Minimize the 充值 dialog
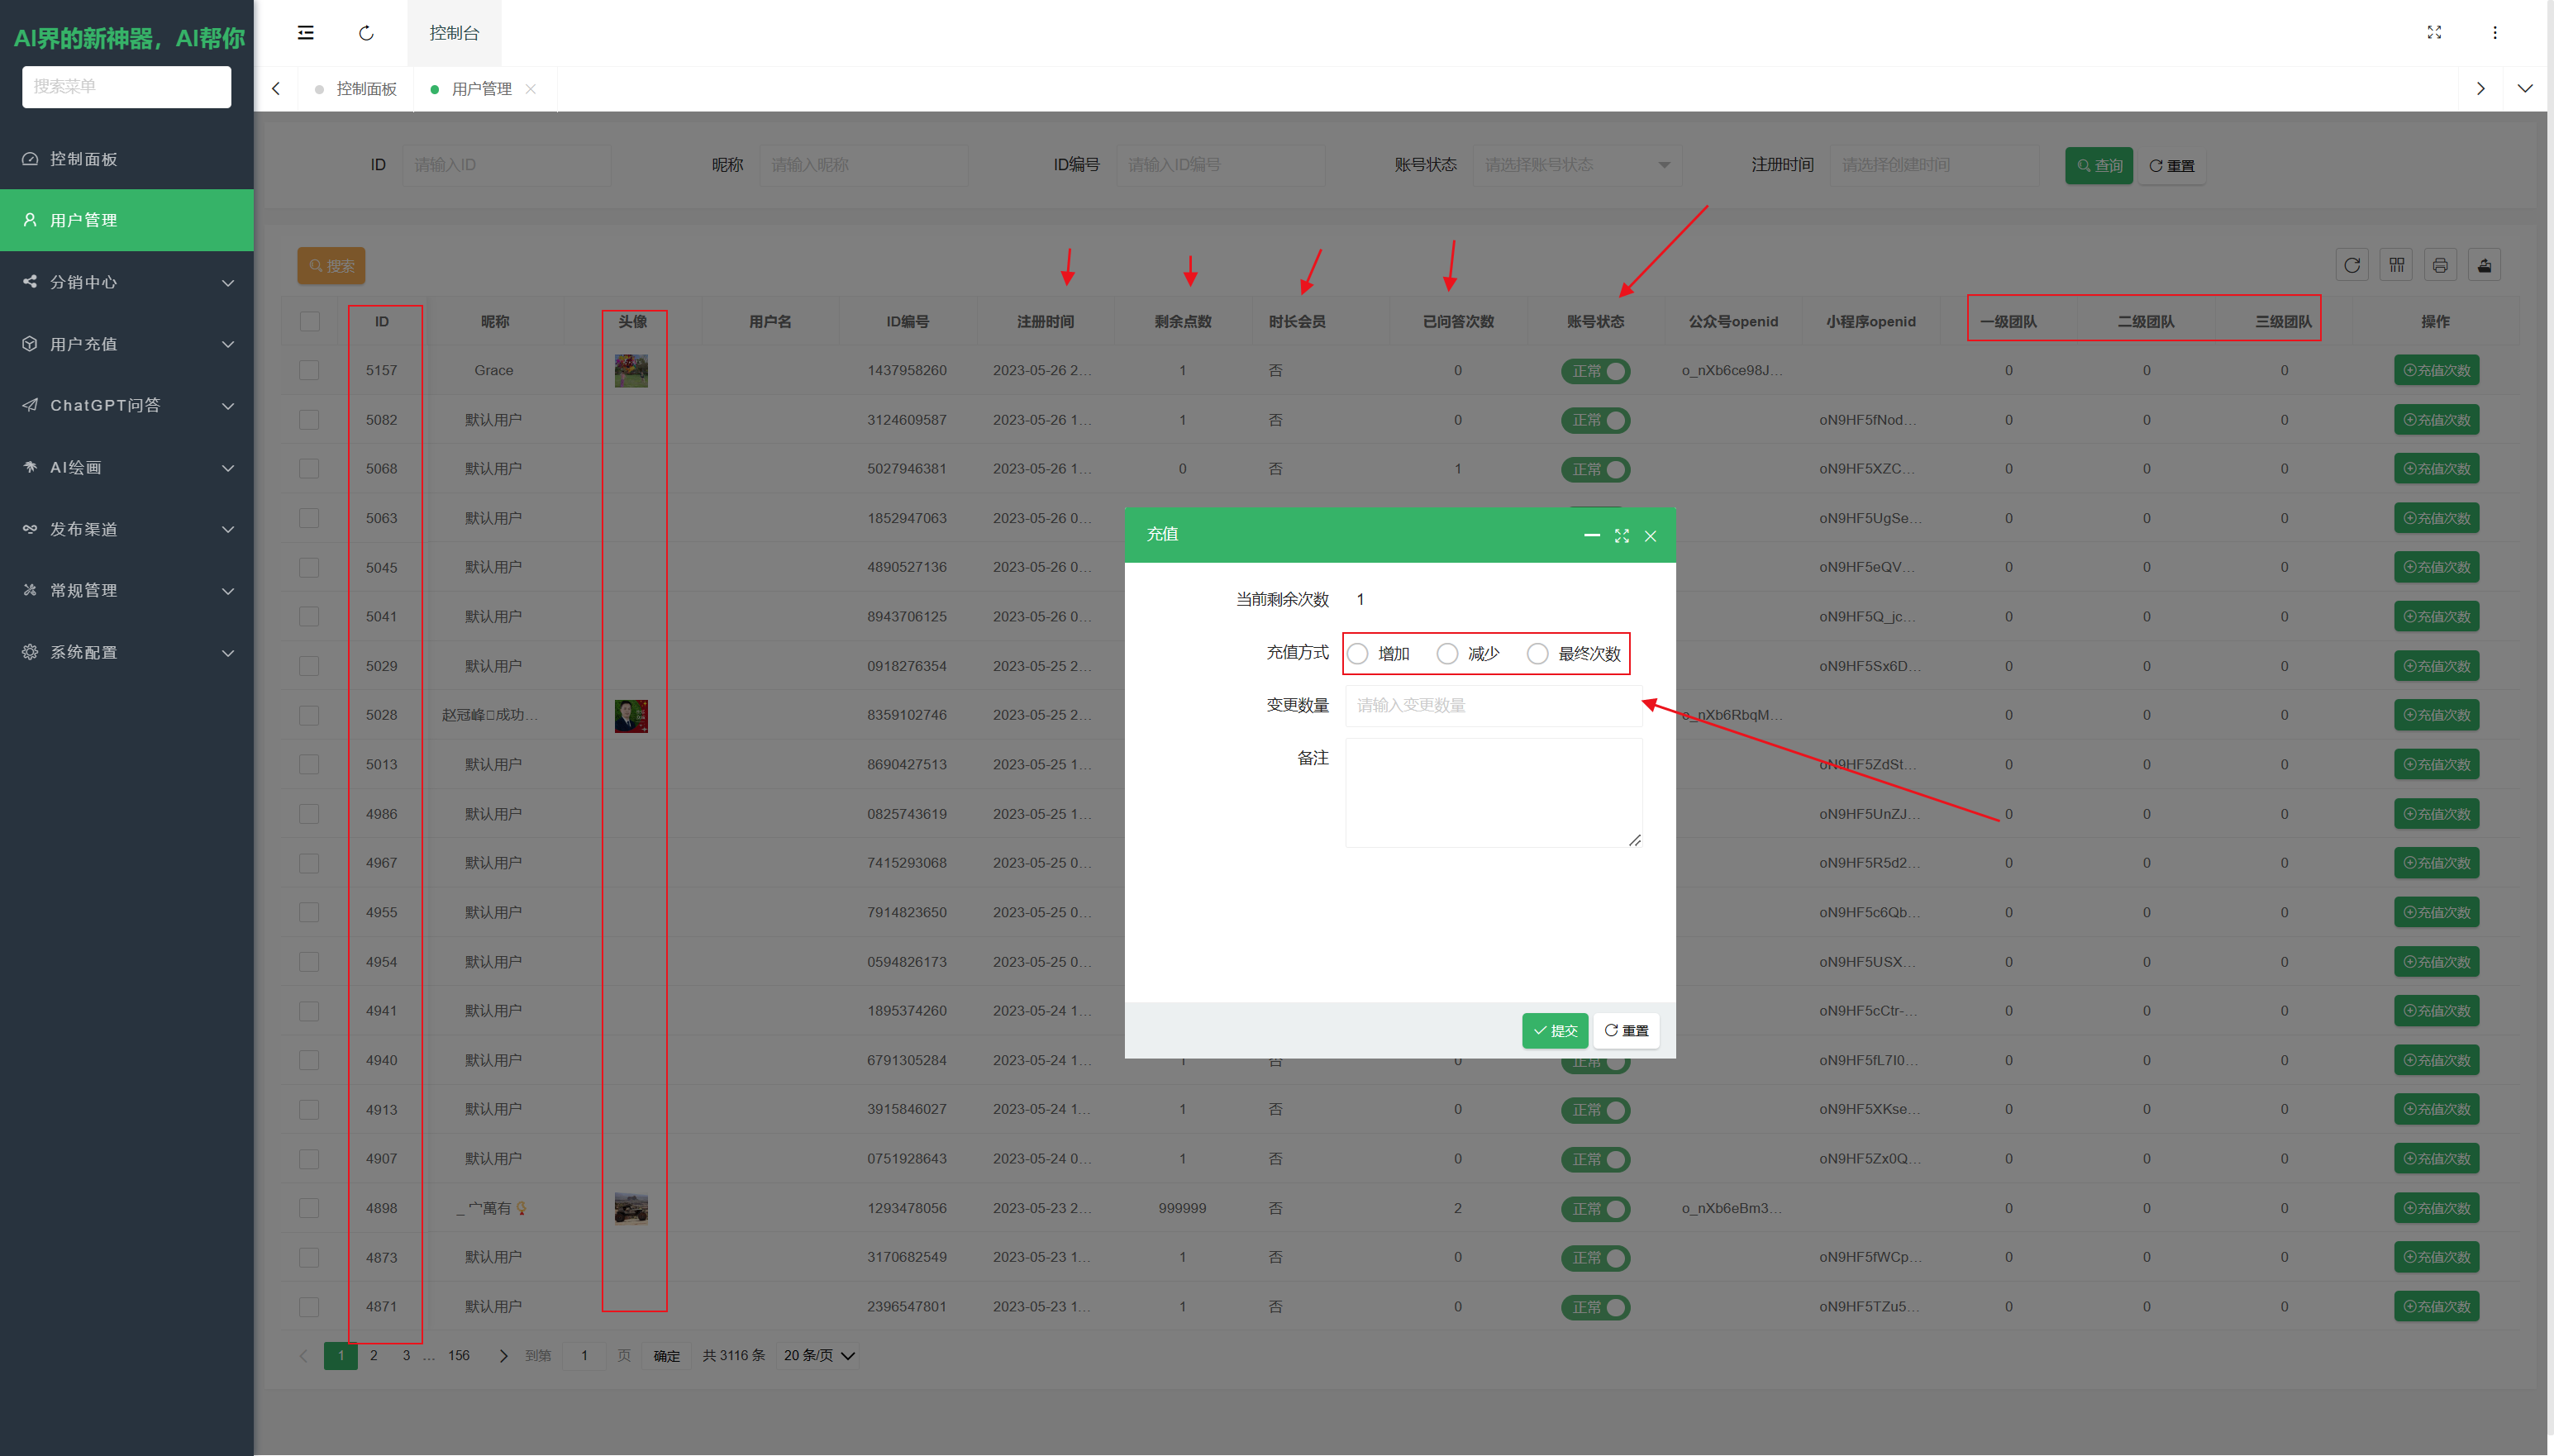 (1592, 535)
